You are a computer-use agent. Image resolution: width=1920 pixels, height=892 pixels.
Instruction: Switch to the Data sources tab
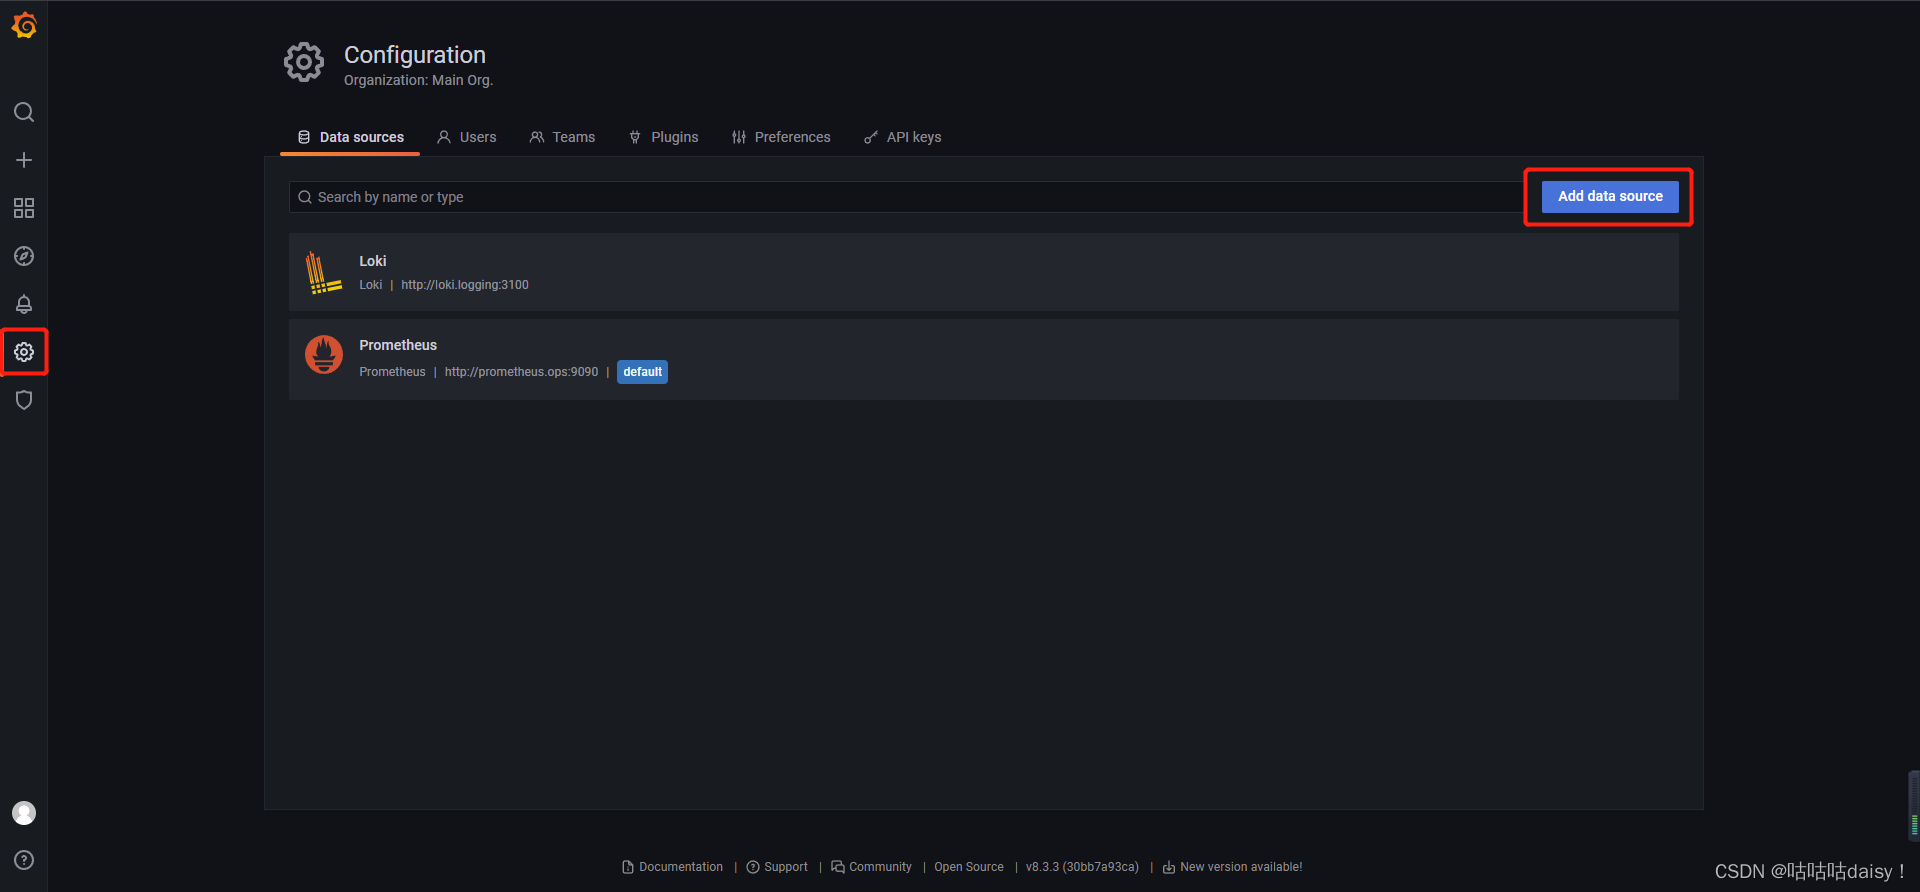tap(350, 137)
